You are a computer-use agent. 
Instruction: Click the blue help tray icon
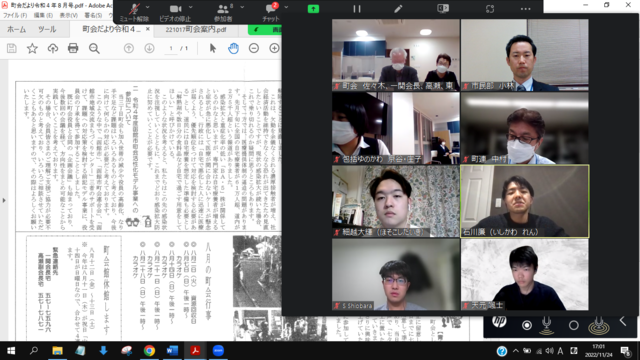(502, 351)
